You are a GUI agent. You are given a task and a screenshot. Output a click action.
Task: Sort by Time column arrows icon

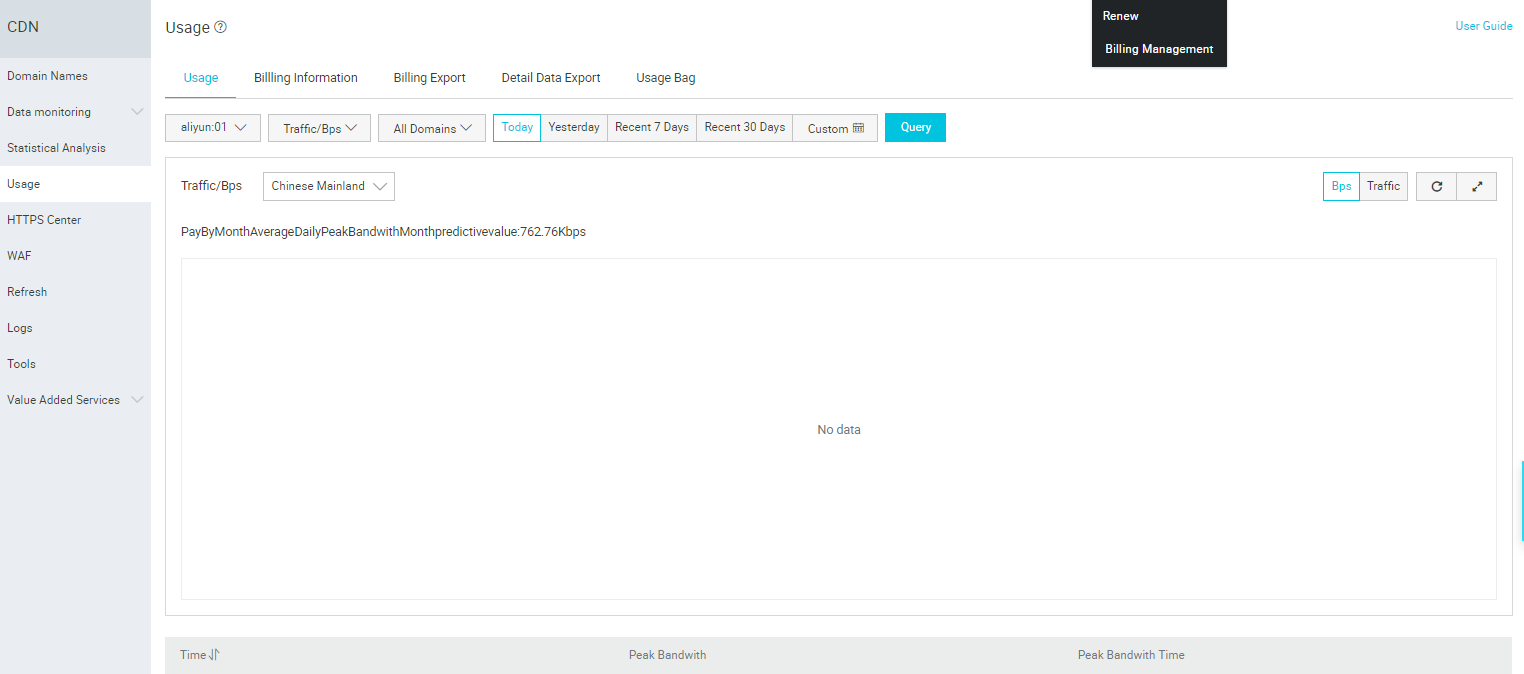(214, 655)
